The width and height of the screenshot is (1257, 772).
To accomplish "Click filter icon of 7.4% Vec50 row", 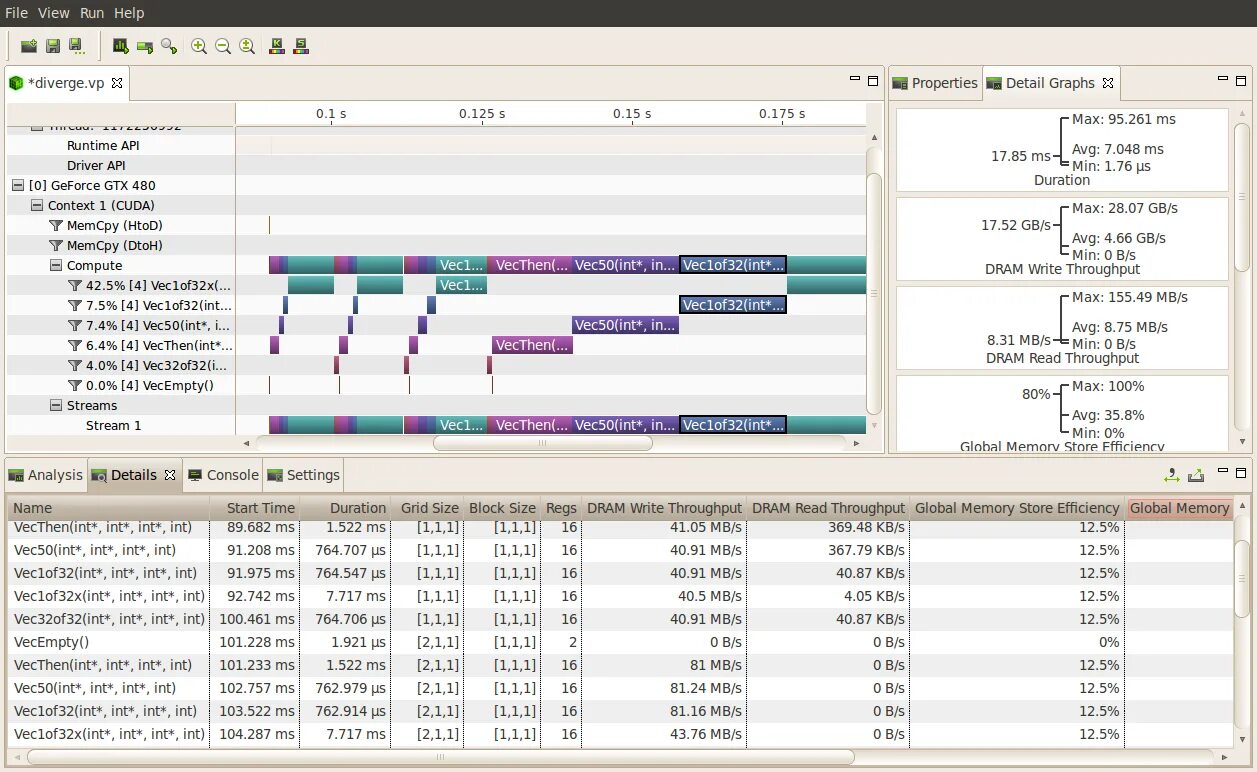I will (x=75, y=325).
